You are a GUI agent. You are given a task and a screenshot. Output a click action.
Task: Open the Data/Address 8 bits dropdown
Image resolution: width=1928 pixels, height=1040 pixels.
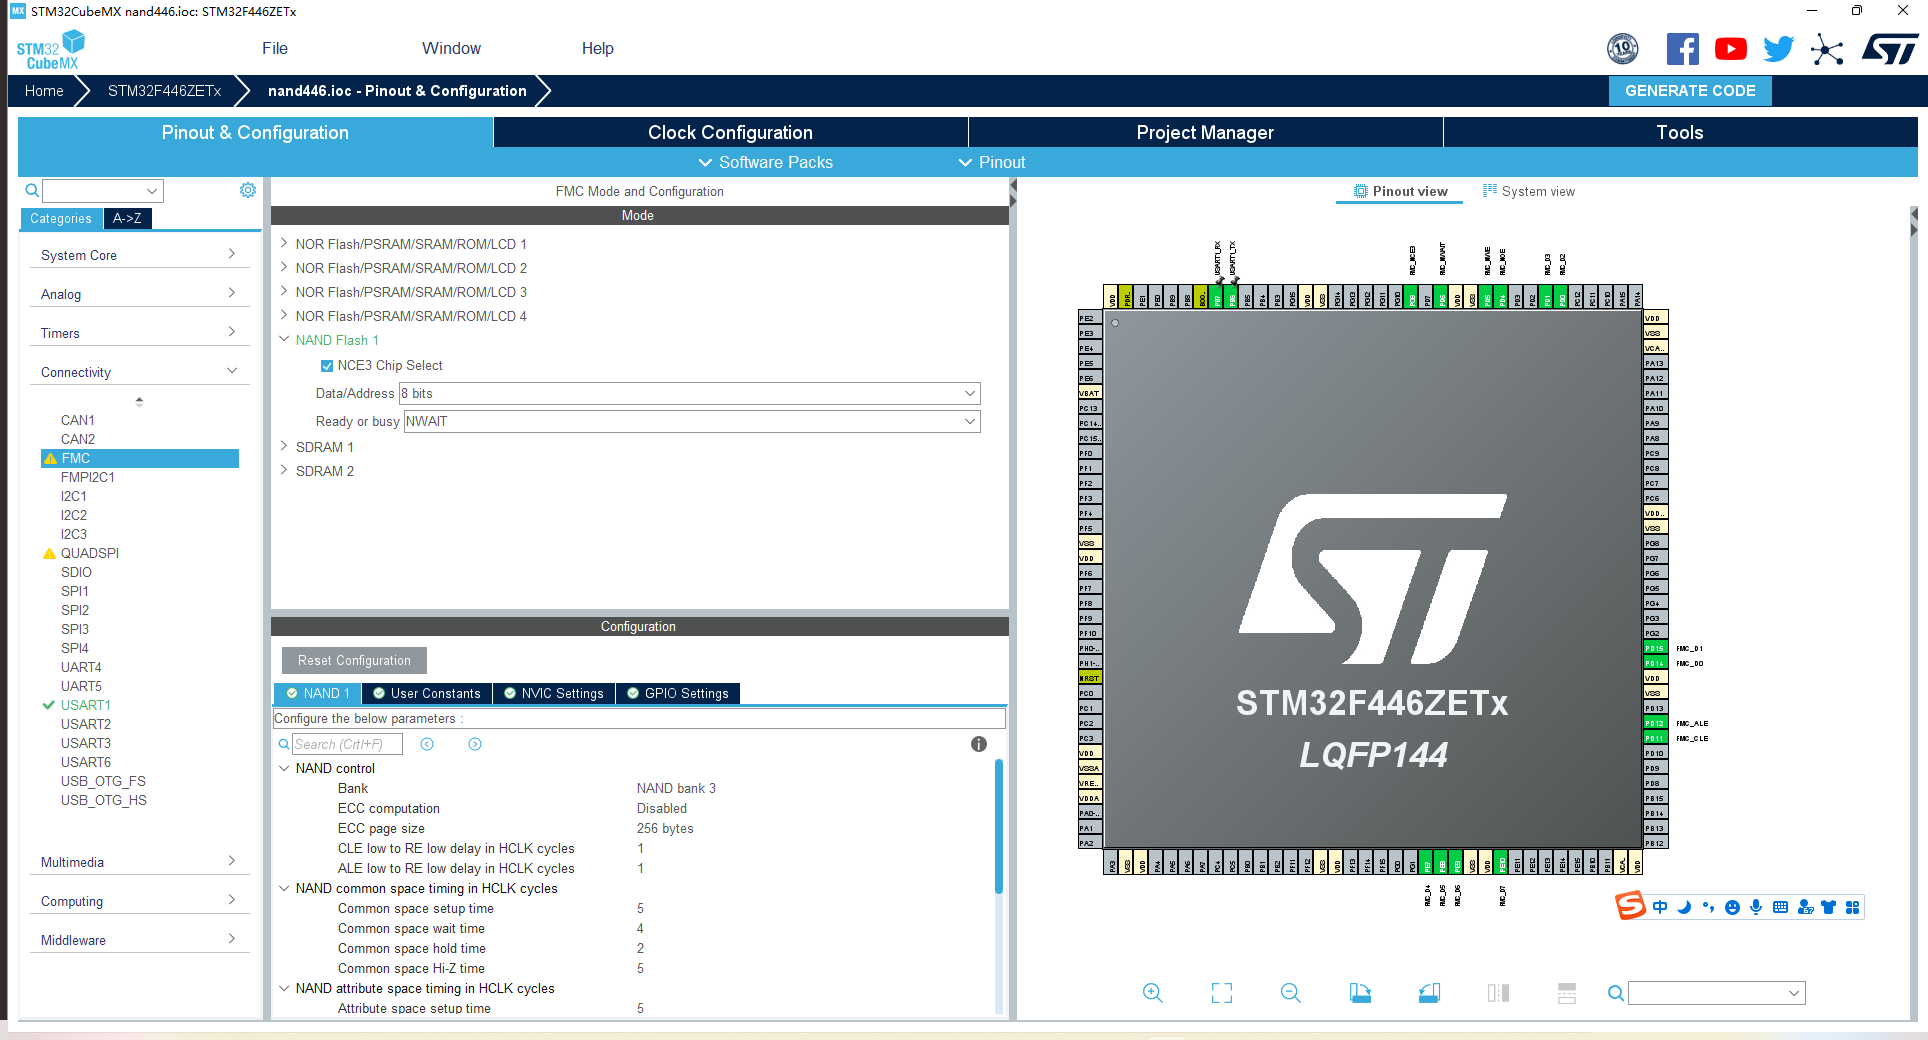[690, 394]
